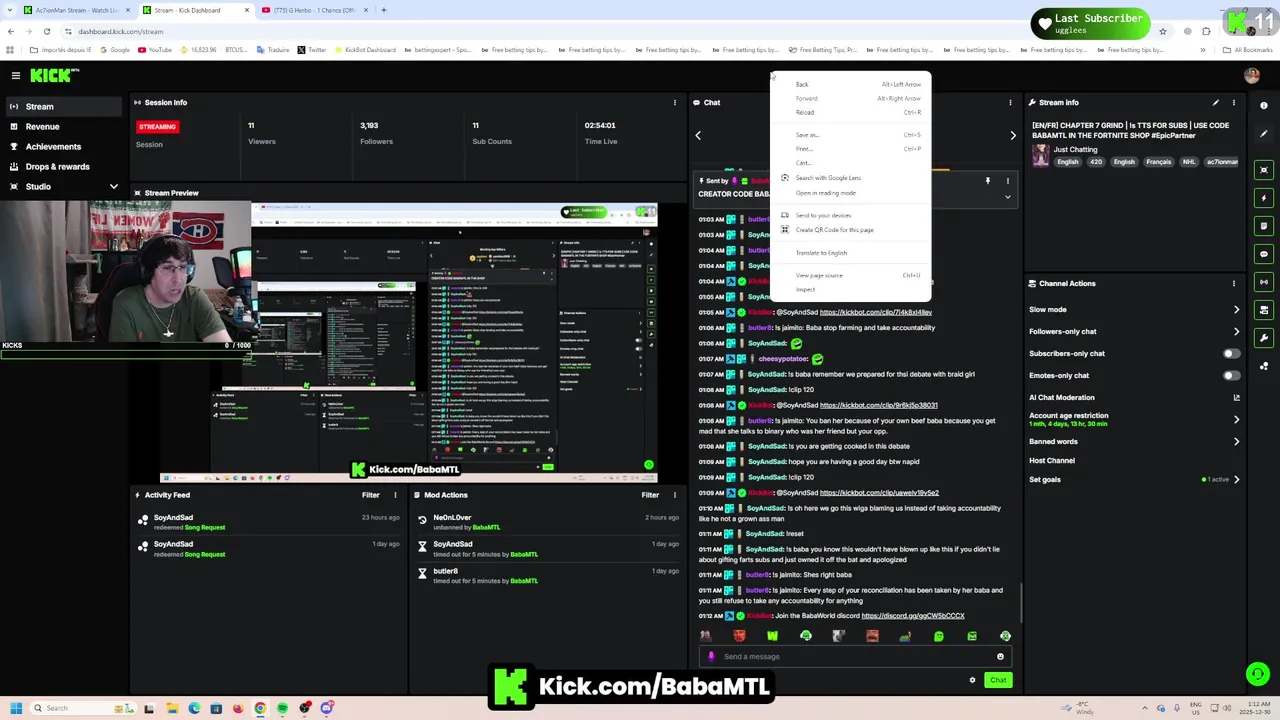Open the Stream info three-dot menu
Image resolution: width=1280 pixels, height=720 pixels.
pyautogui.click(x=1233, y=102)
